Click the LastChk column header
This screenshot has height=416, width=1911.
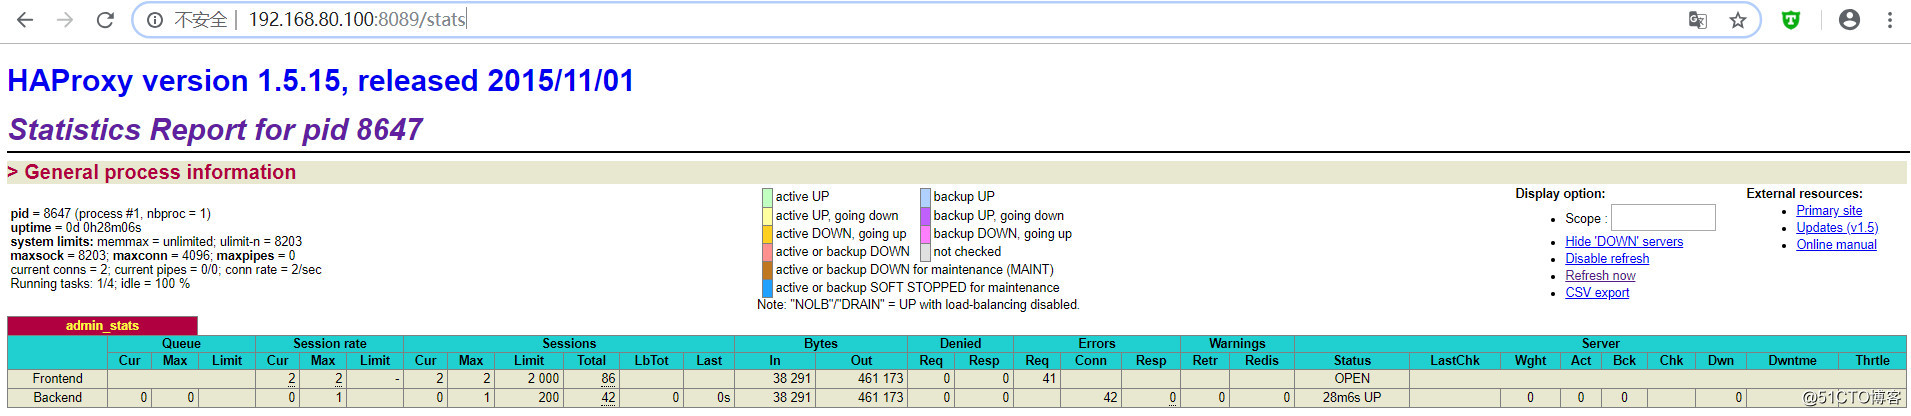point(1454,361)
